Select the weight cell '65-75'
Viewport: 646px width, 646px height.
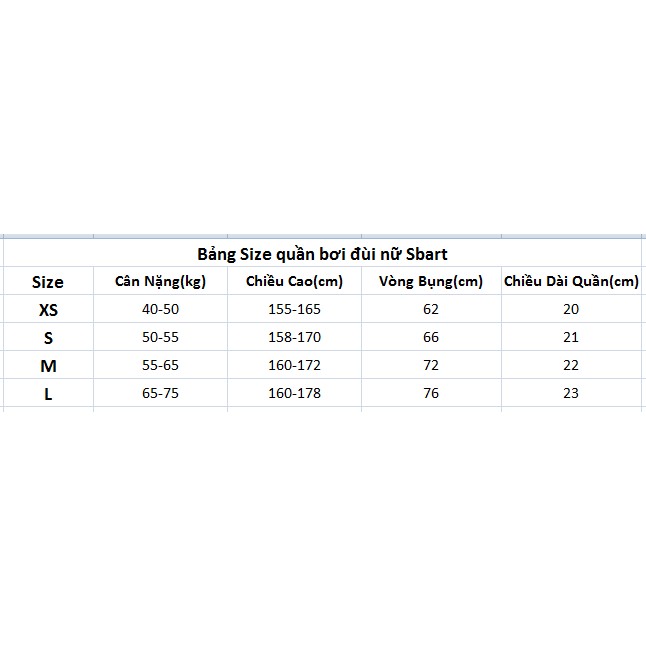pyautogui.click(x=160, y=394)
